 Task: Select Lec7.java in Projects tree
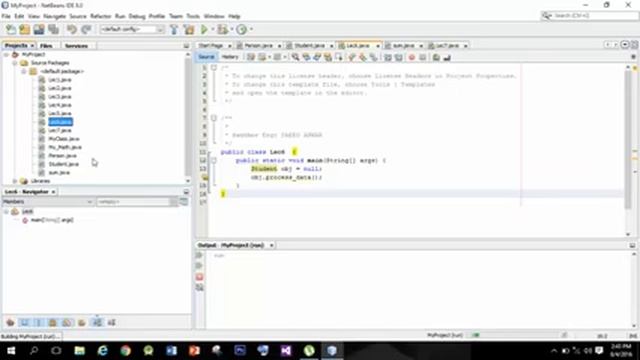tap(60, 130)
